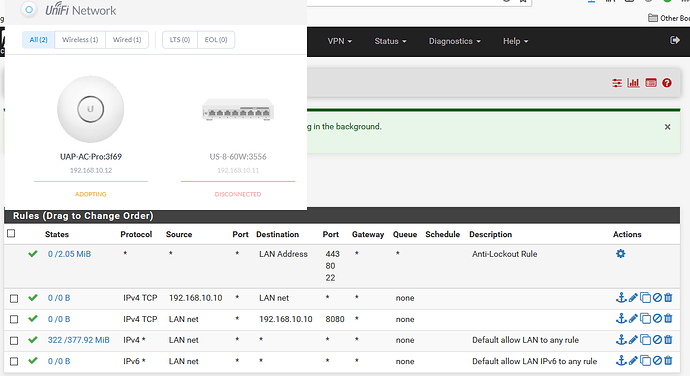Edit Default allow LAN IPv6 to any rule

pos(633,361)
